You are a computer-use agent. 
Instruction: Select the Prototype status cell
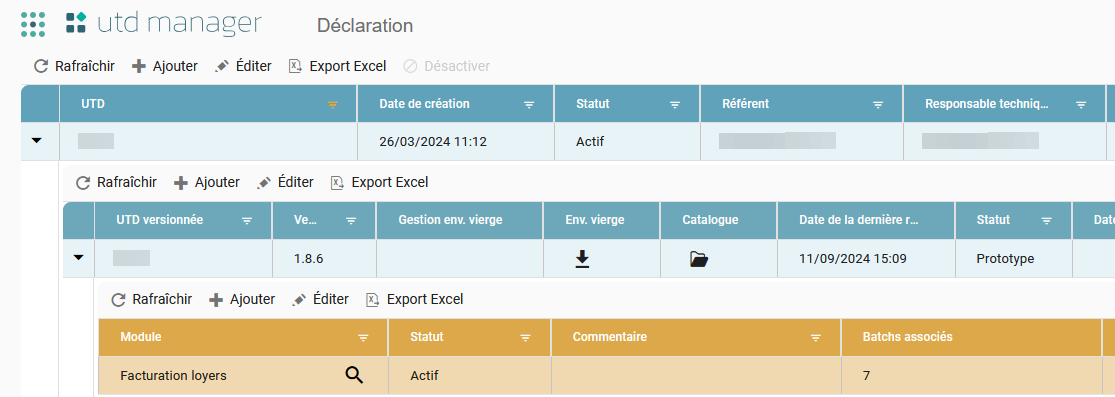pos(1014,259)
